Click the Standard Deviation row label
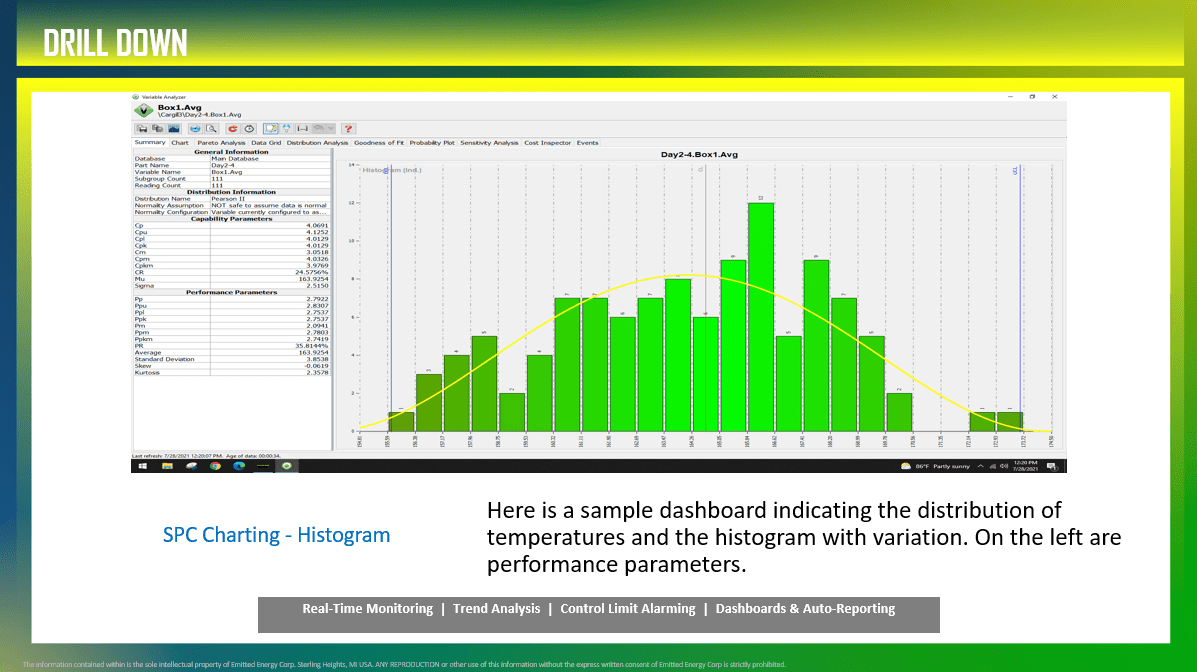 pyautogui.click(x=164, y=359)
